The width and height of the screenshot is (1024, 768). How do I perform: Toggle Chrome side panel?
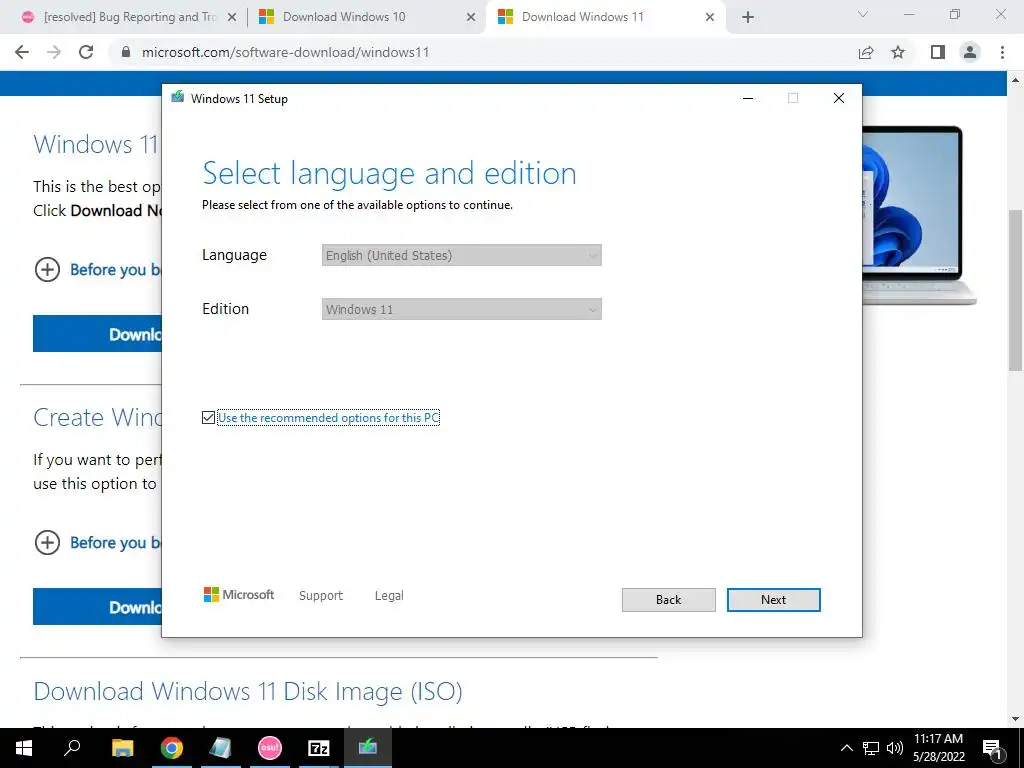(938, 52)
